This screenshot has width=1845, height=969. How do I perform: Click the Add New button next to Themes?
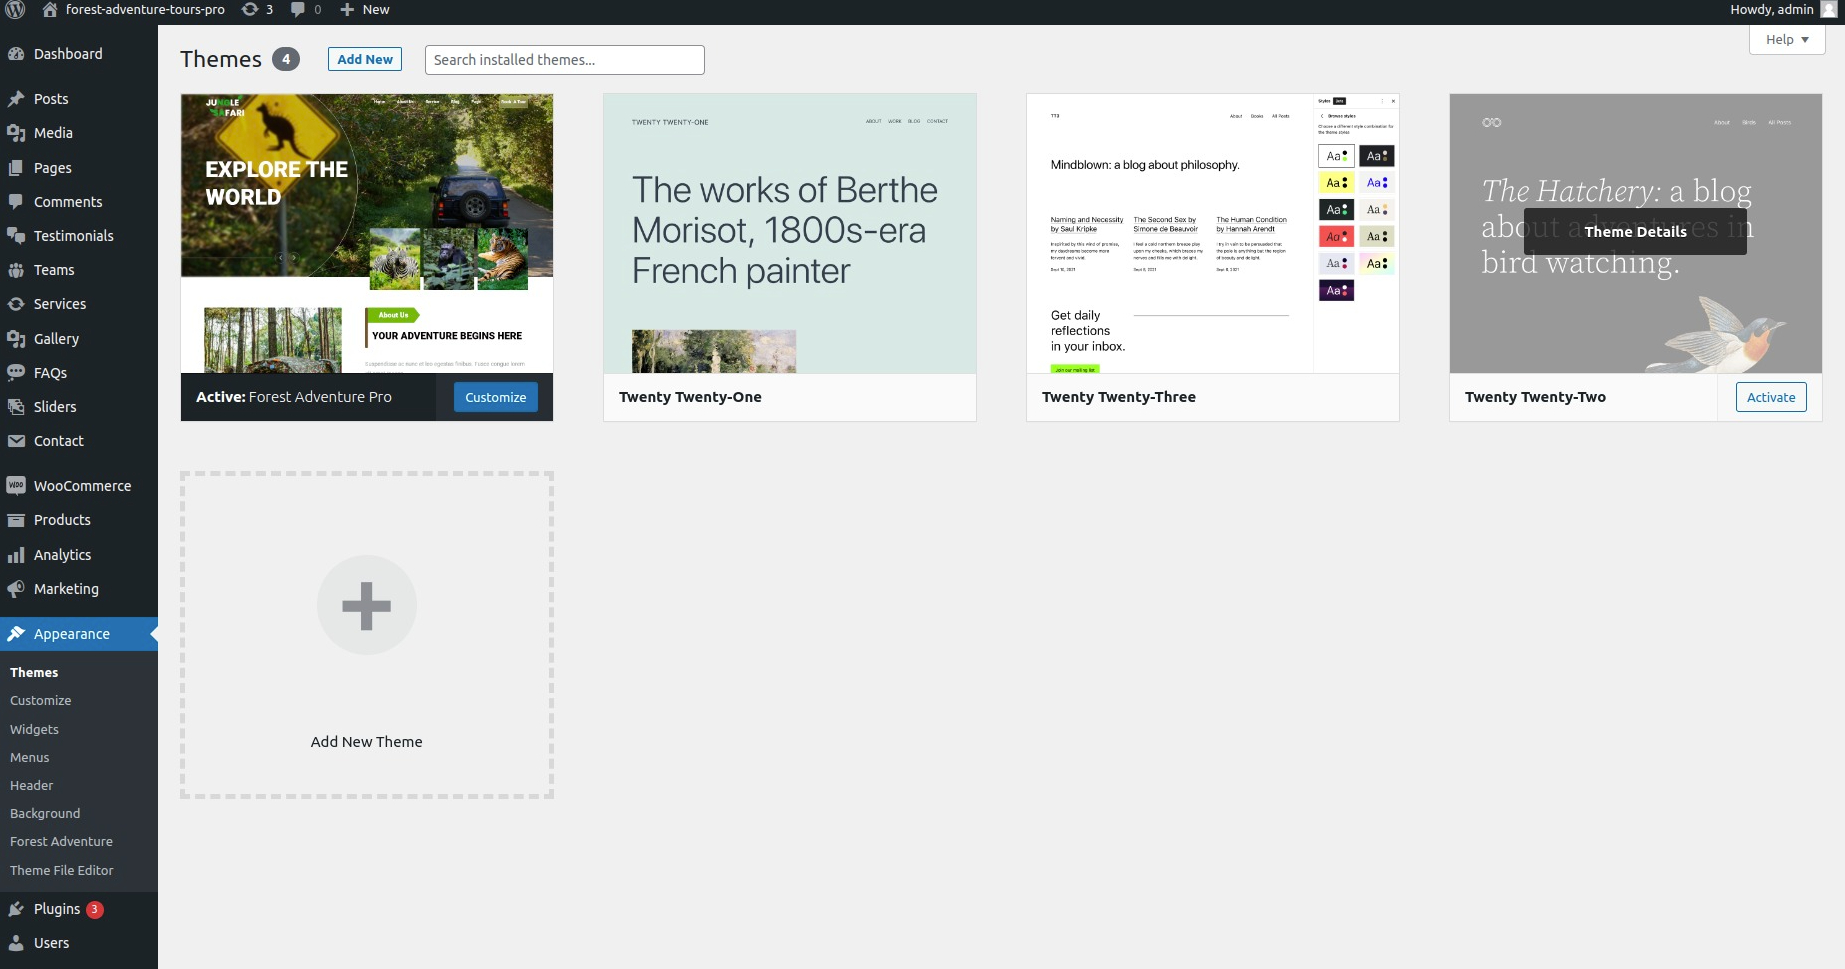click(365, 59)
